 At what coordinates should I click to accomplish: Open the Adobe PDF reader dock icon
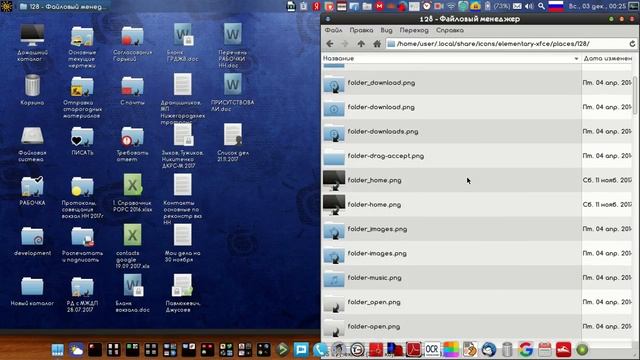tap(413, 350)
